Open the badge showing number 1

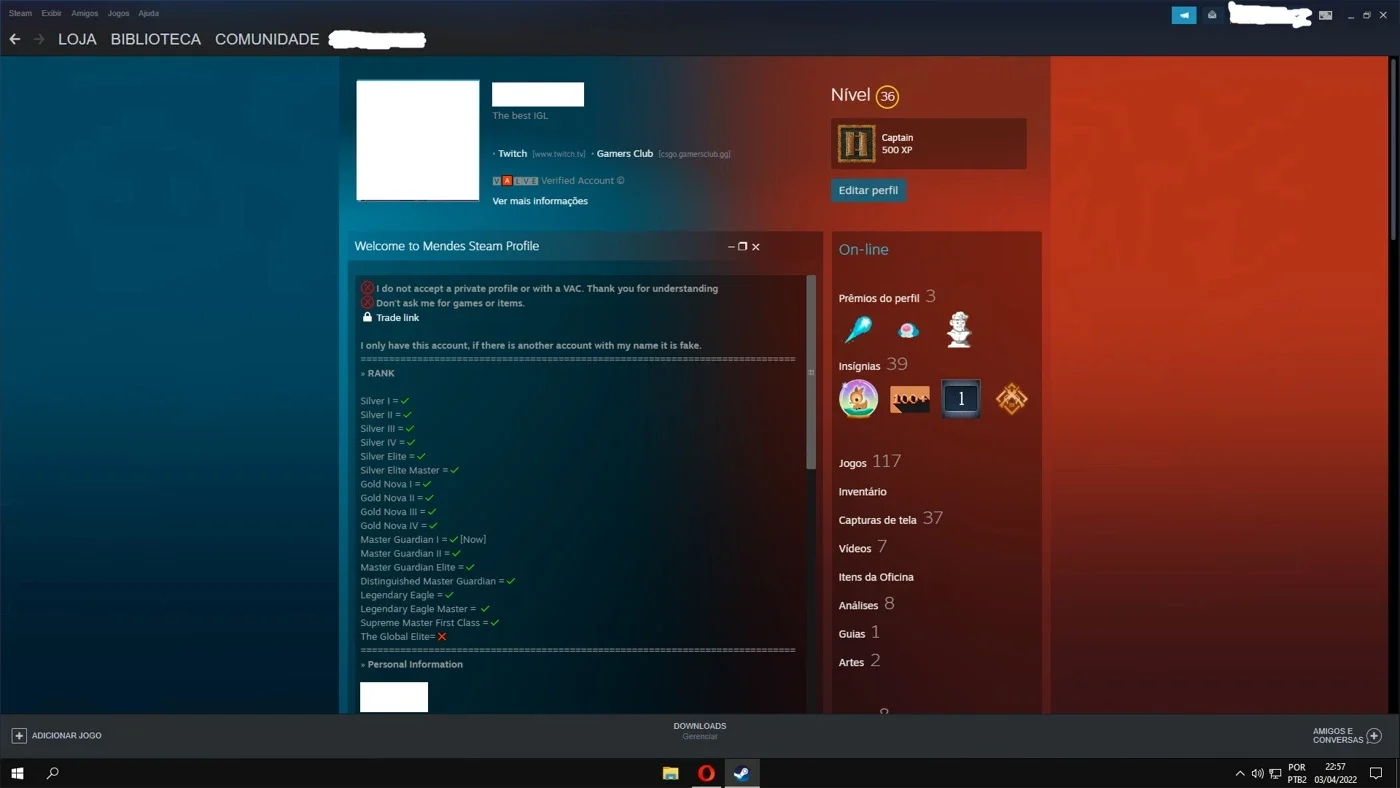tap(961, 399)
